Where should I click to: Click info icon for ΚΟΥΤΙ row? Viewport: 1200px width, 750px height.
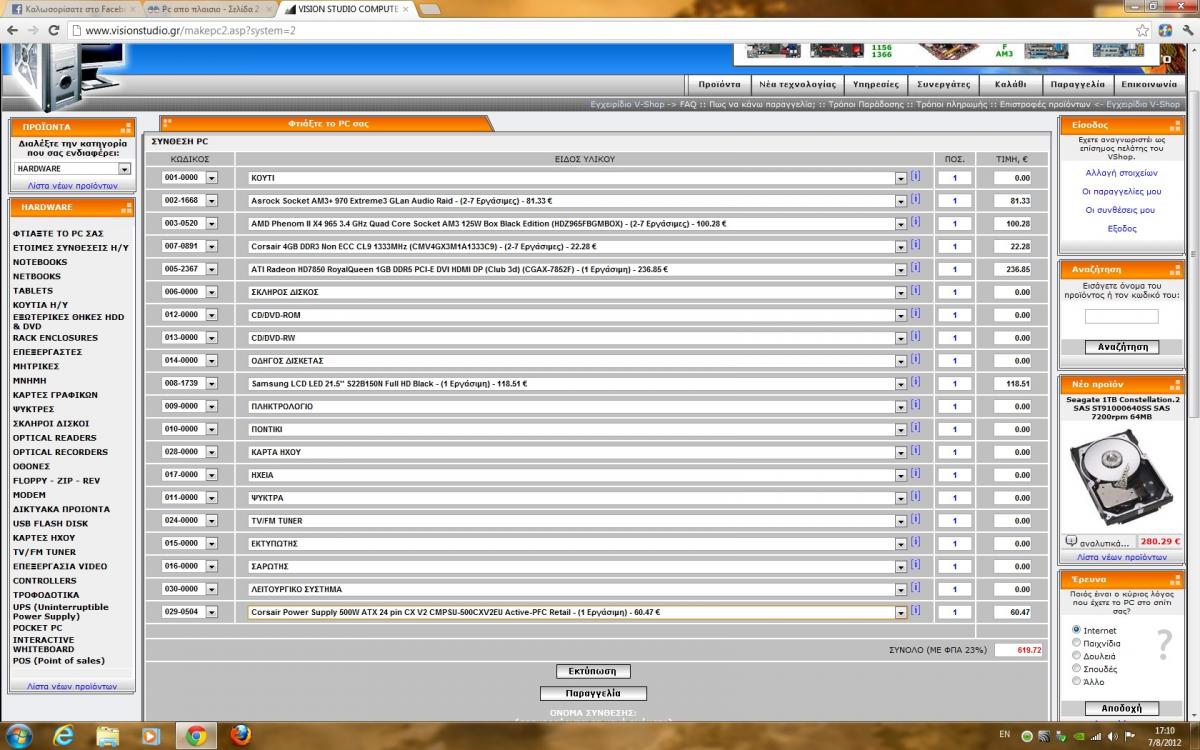coord(915,176)
